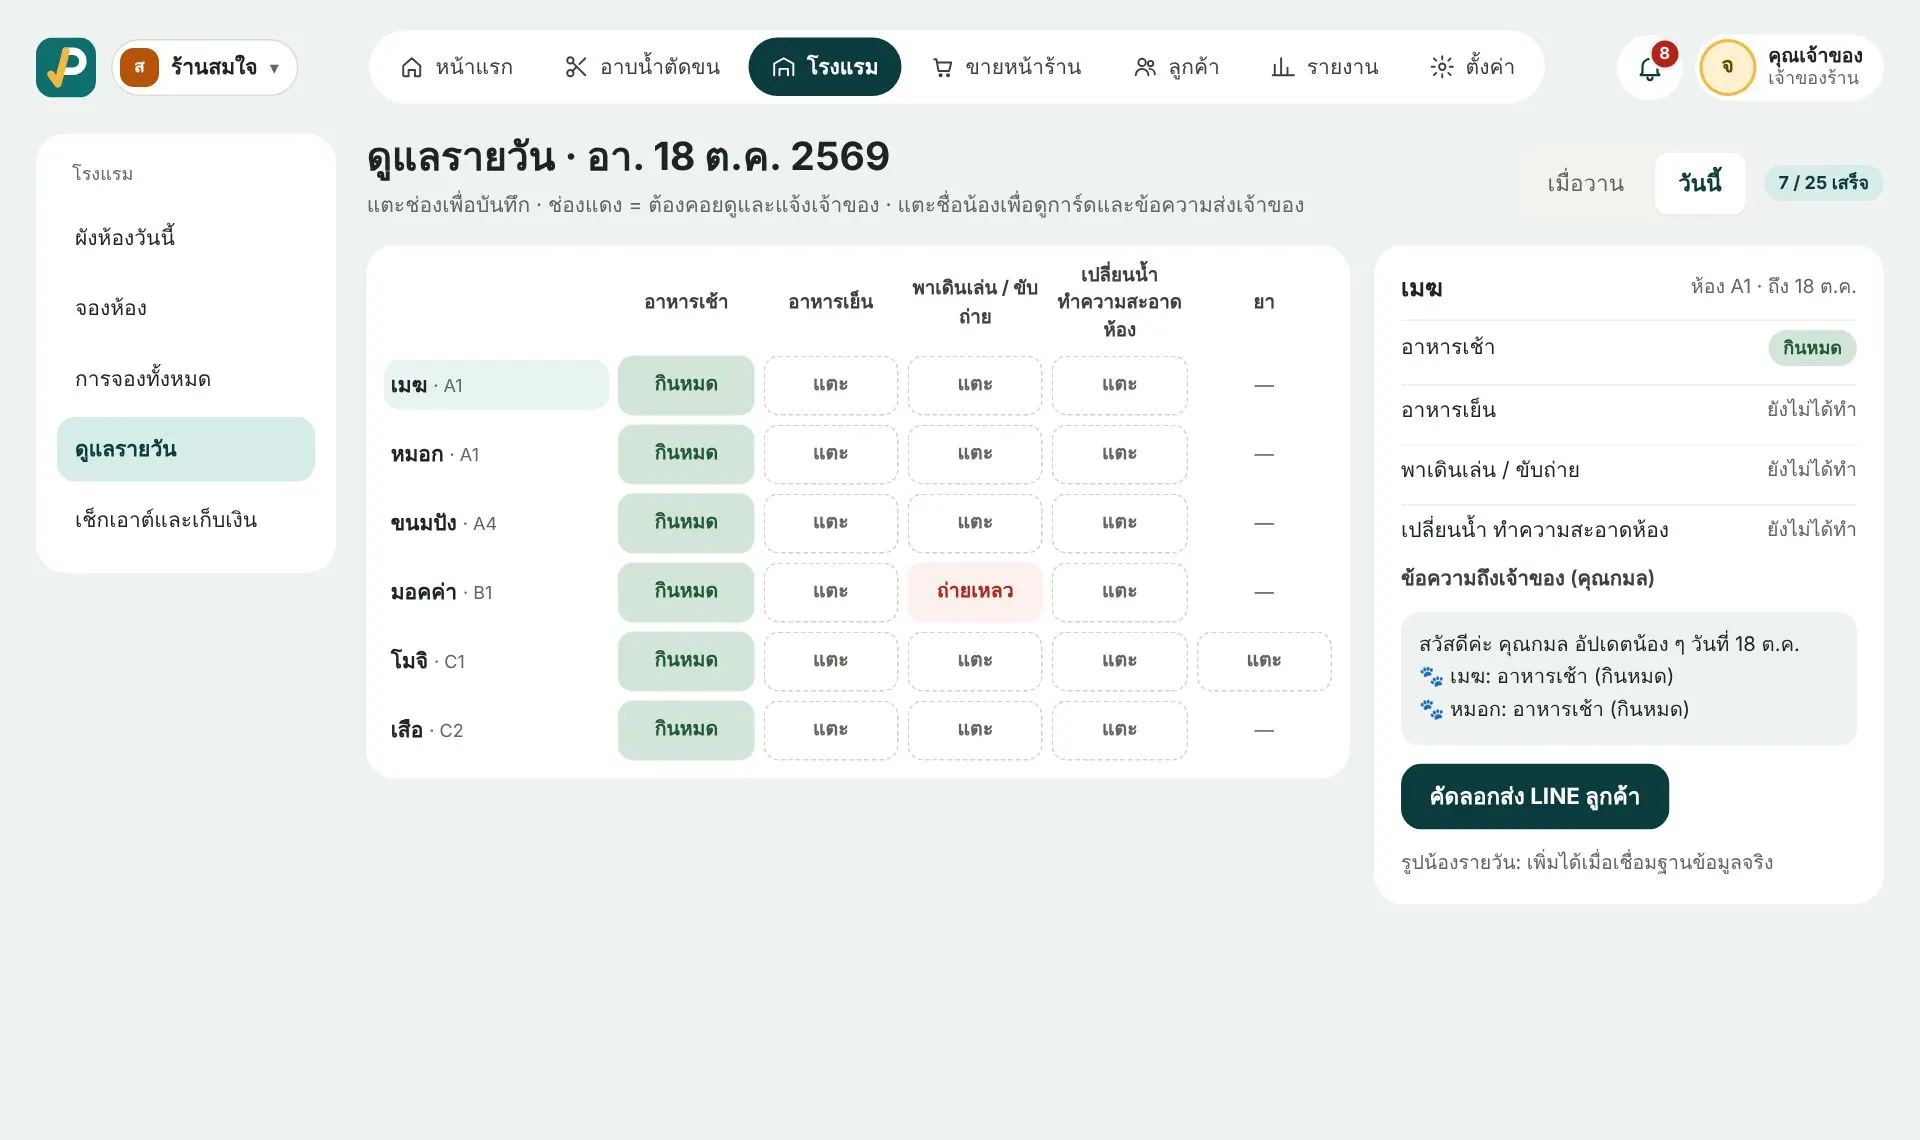The image size is (1920, 1140).
Task: Open the ตั้งค่า settings section
Action: (x=1472, y=67)
